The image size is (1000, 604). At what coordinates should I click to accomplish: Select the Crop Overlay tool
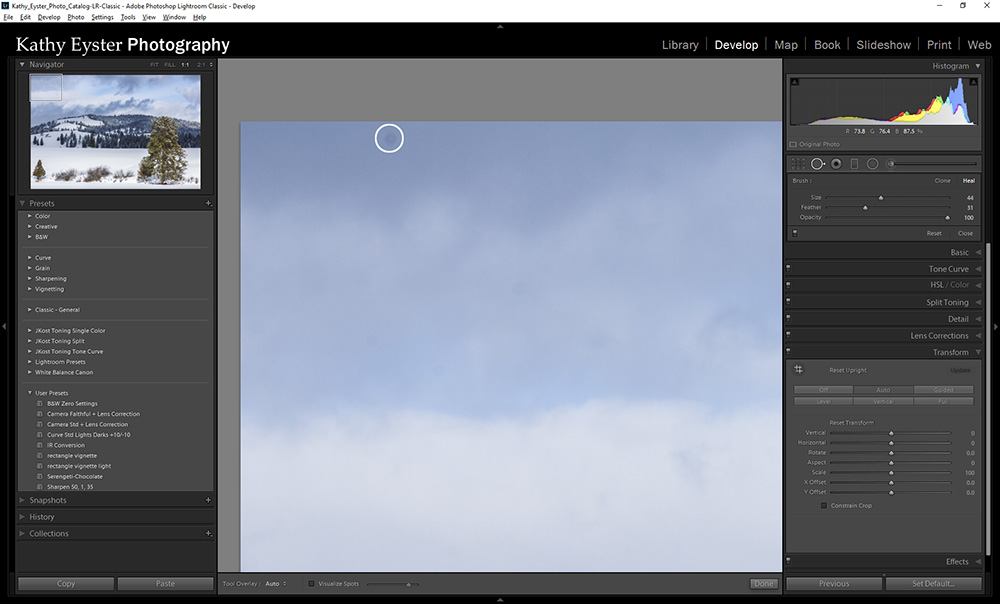(796, 163)
